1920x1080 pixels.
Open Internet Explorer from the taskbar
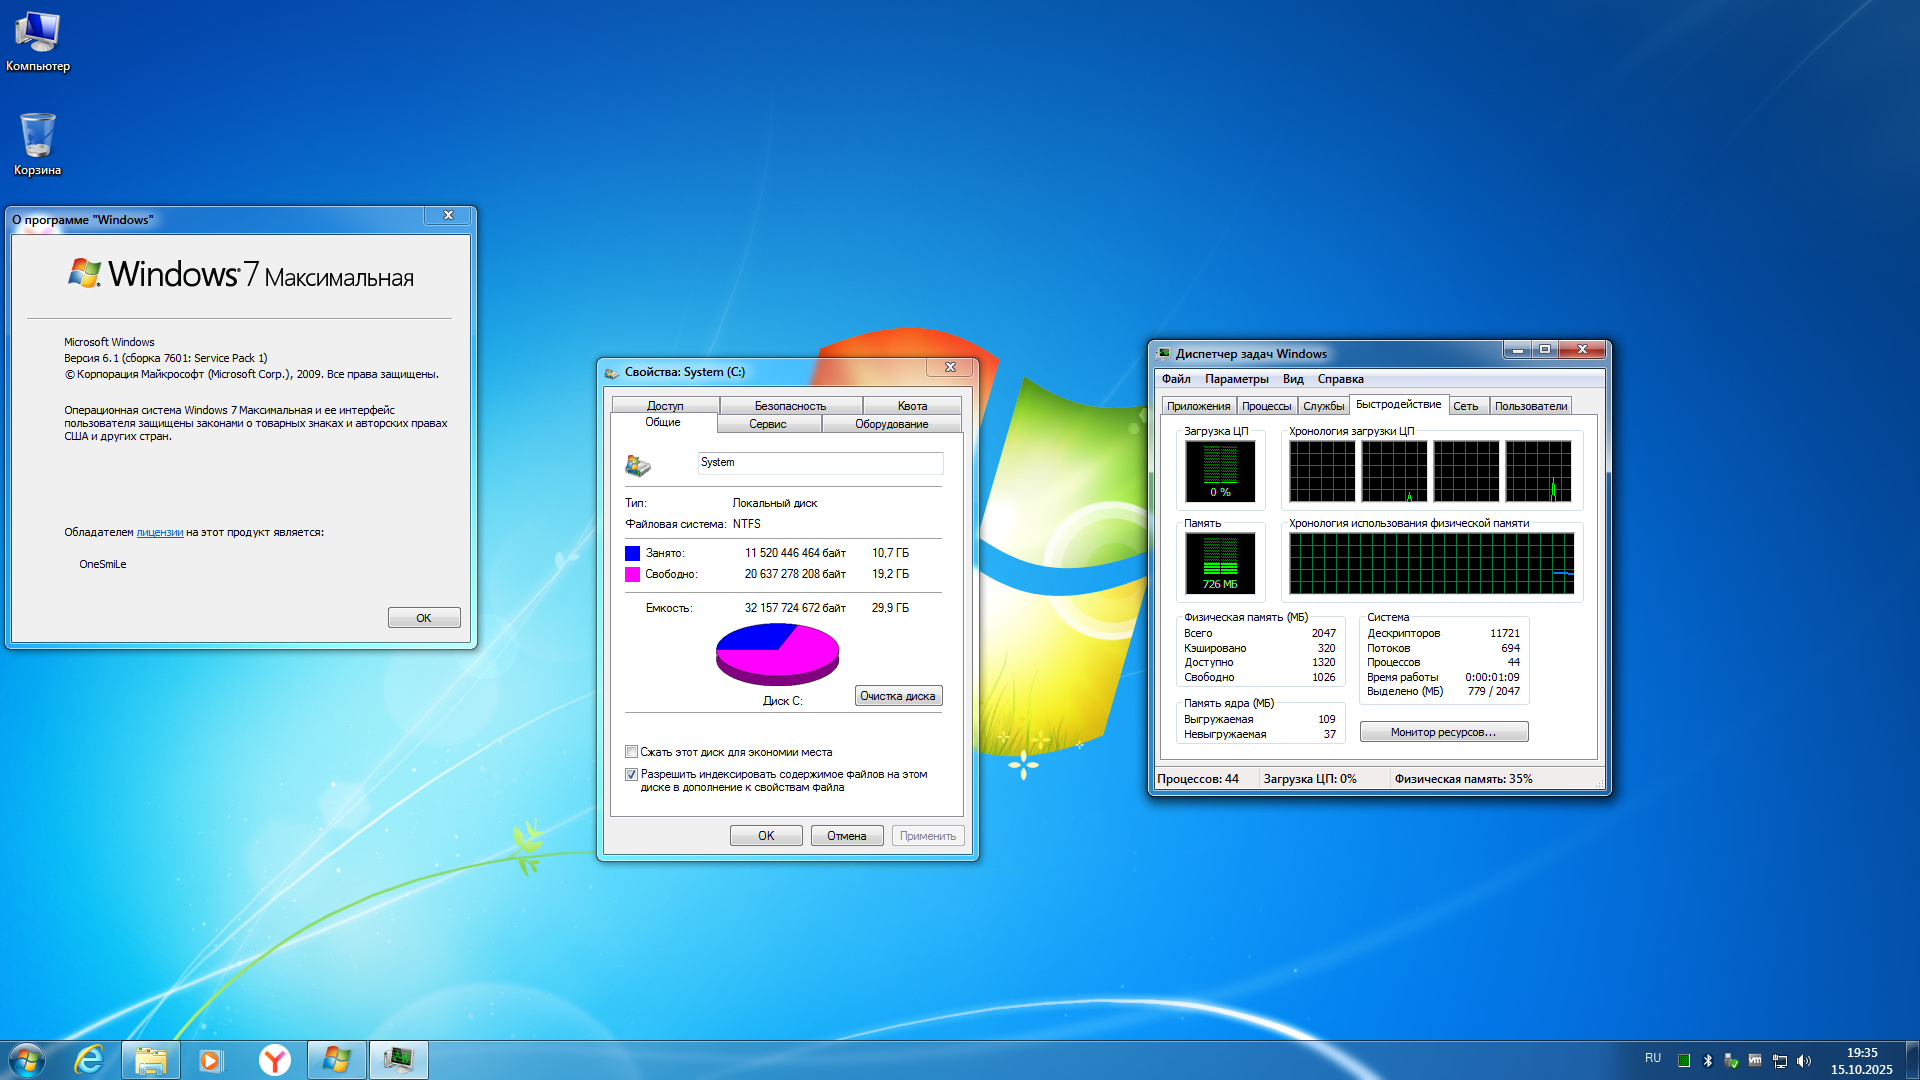[x=90, y=1060]
